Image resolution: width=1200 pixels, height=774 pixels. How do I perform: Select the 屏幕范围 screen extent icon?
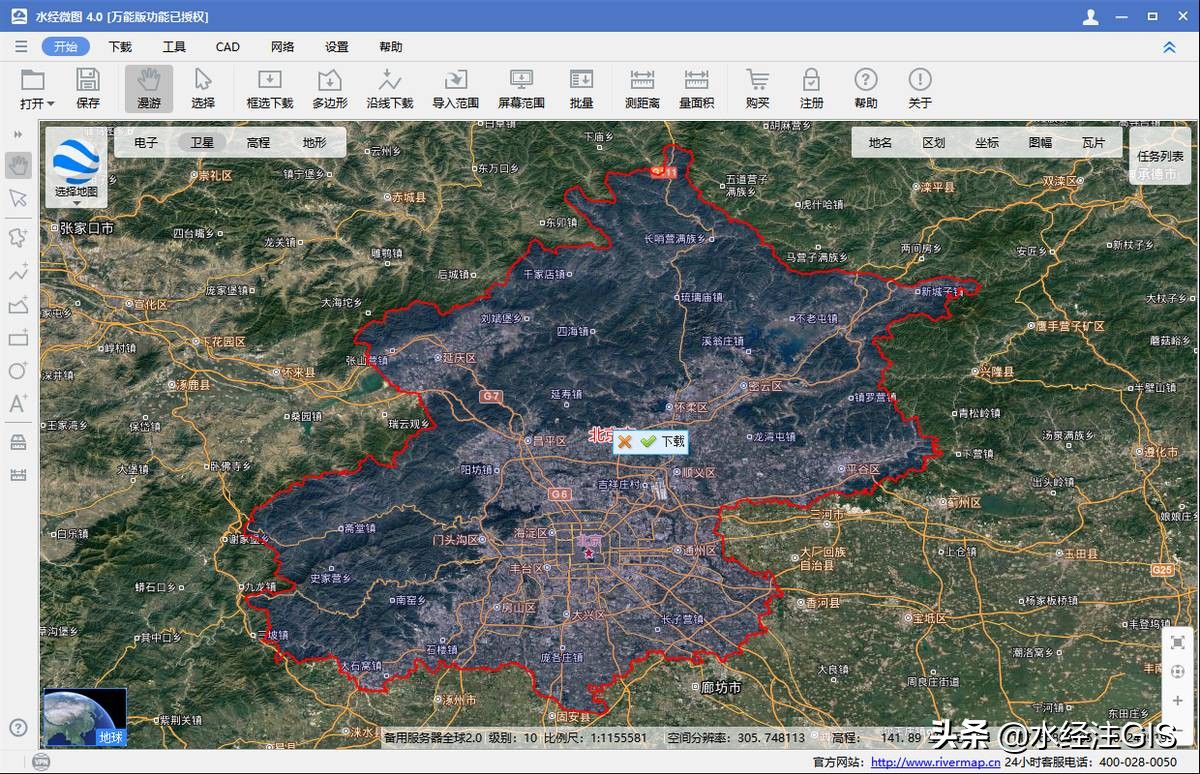(520, 88)
